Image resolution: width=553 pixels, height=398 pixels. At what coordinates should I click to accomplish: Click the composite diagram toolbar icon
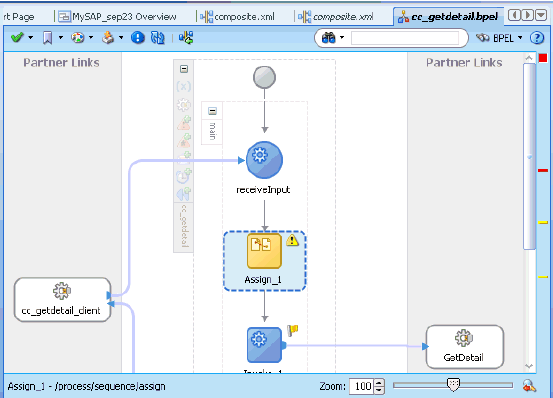click(x=186, y=37)
